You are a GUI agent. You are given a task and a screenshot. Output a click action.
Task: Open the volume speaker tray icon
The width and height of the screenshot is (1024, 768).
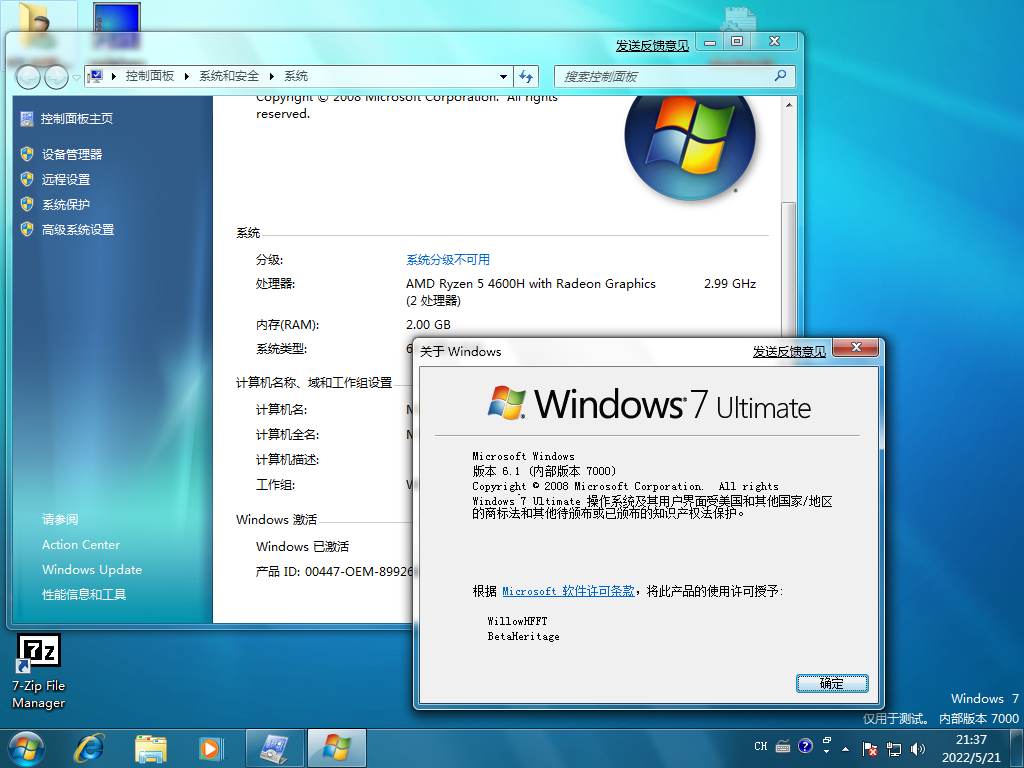coord(918,749)
